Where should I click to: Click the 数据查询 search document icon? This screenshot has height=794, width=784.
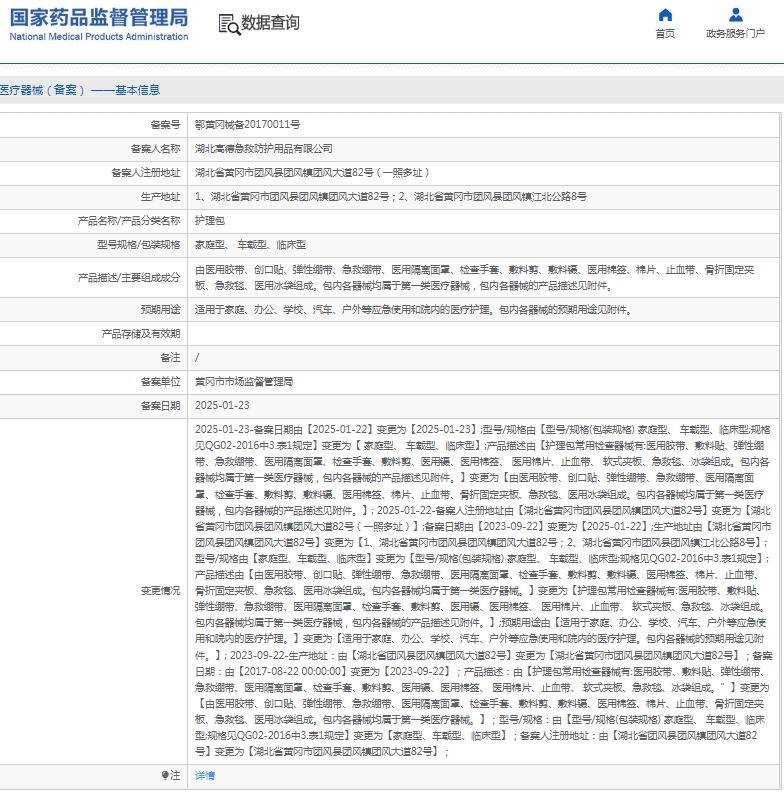point(229,24)
